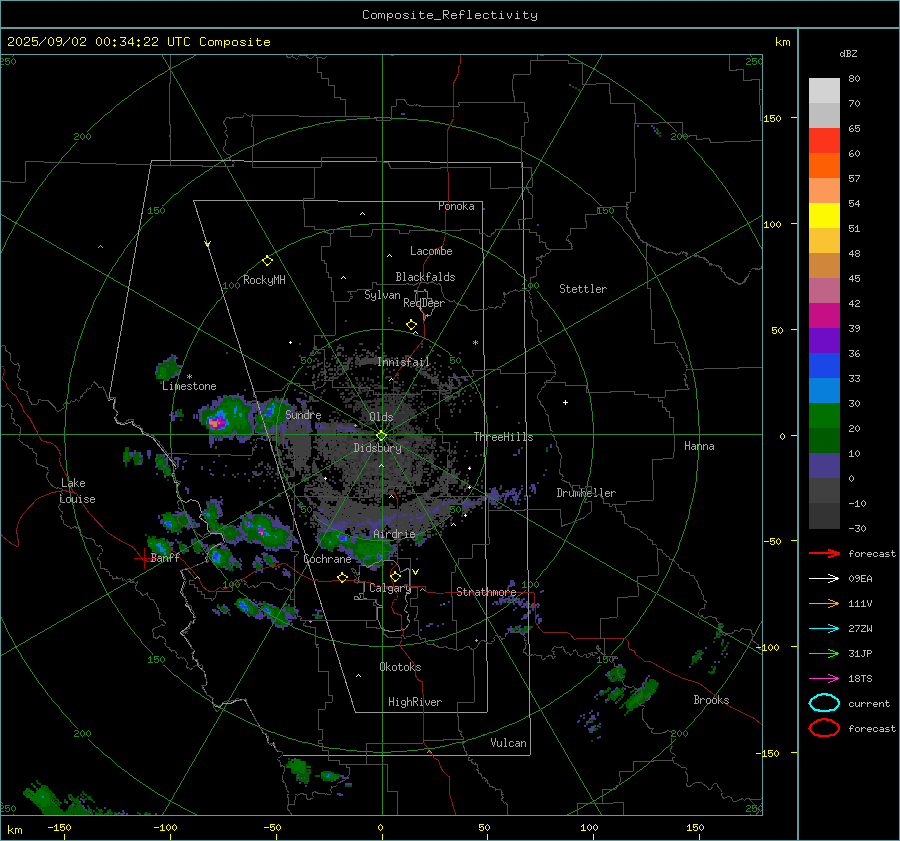Image resolution: width=900 pixels, height=841 pixels.
Task: Click the dBZ legend heading
Action: point(848,53)
